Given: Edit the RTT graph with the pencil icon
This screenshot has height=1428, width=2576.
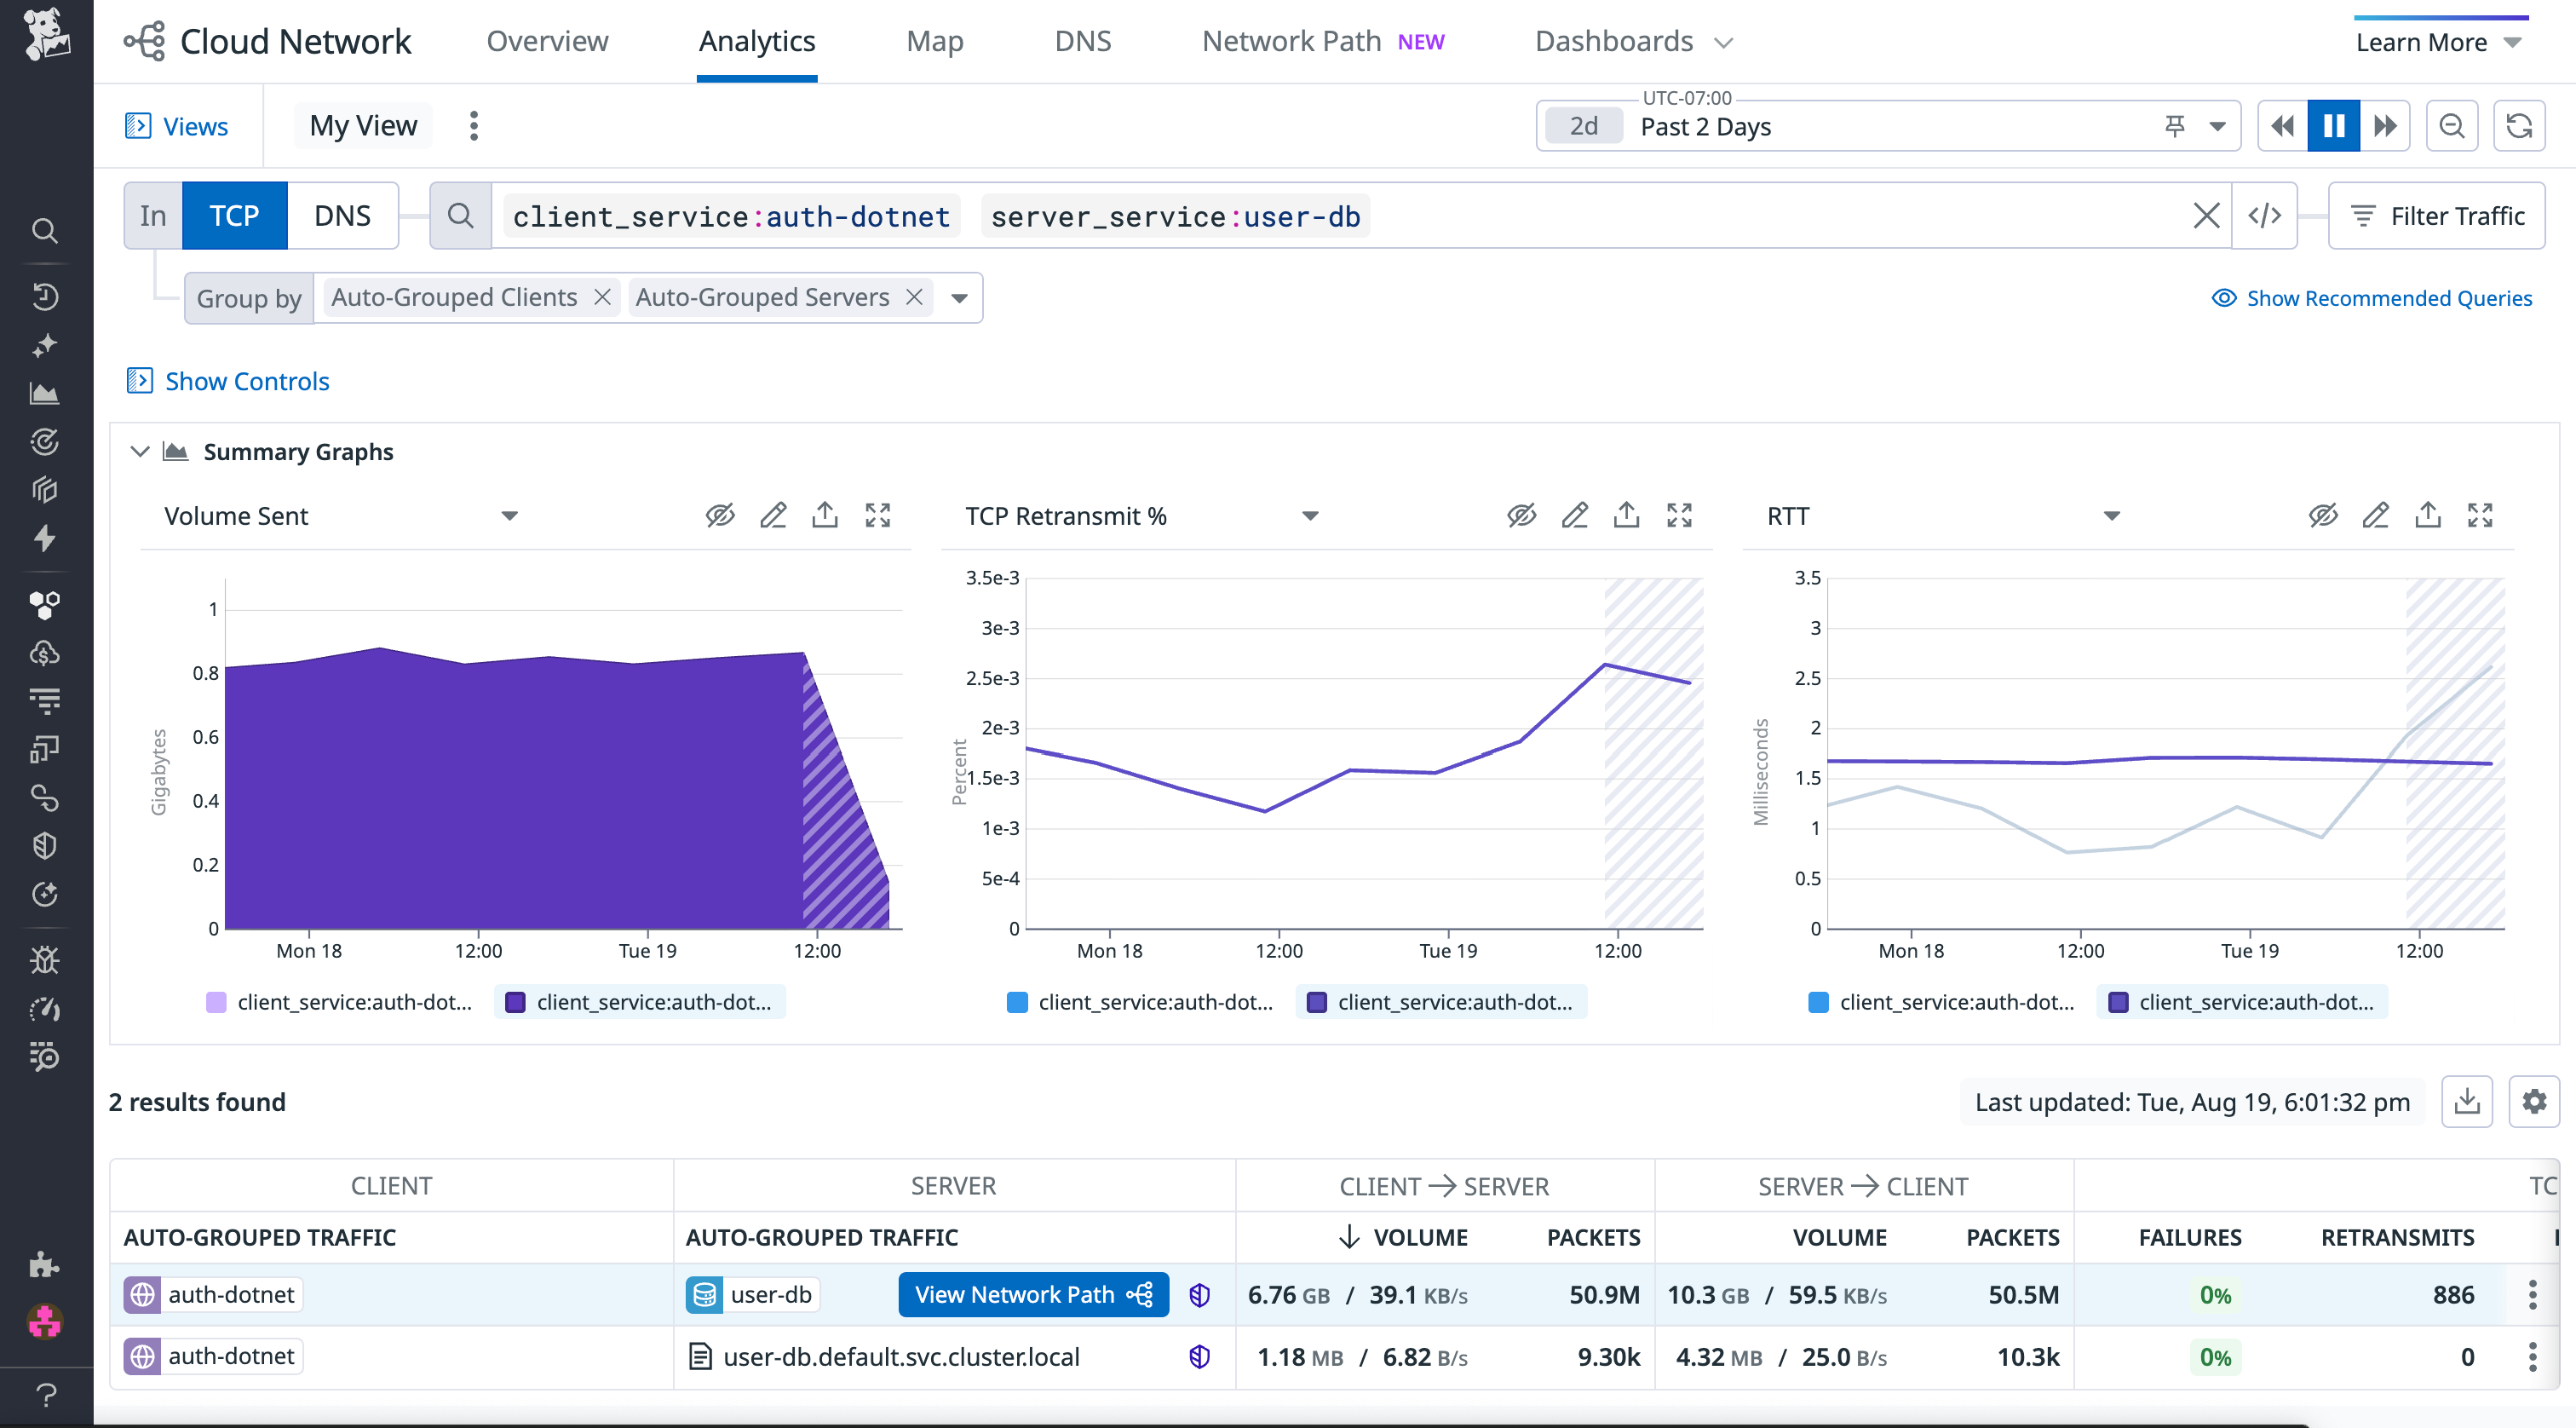Looking at the screenshot, I should [2376, 514].
